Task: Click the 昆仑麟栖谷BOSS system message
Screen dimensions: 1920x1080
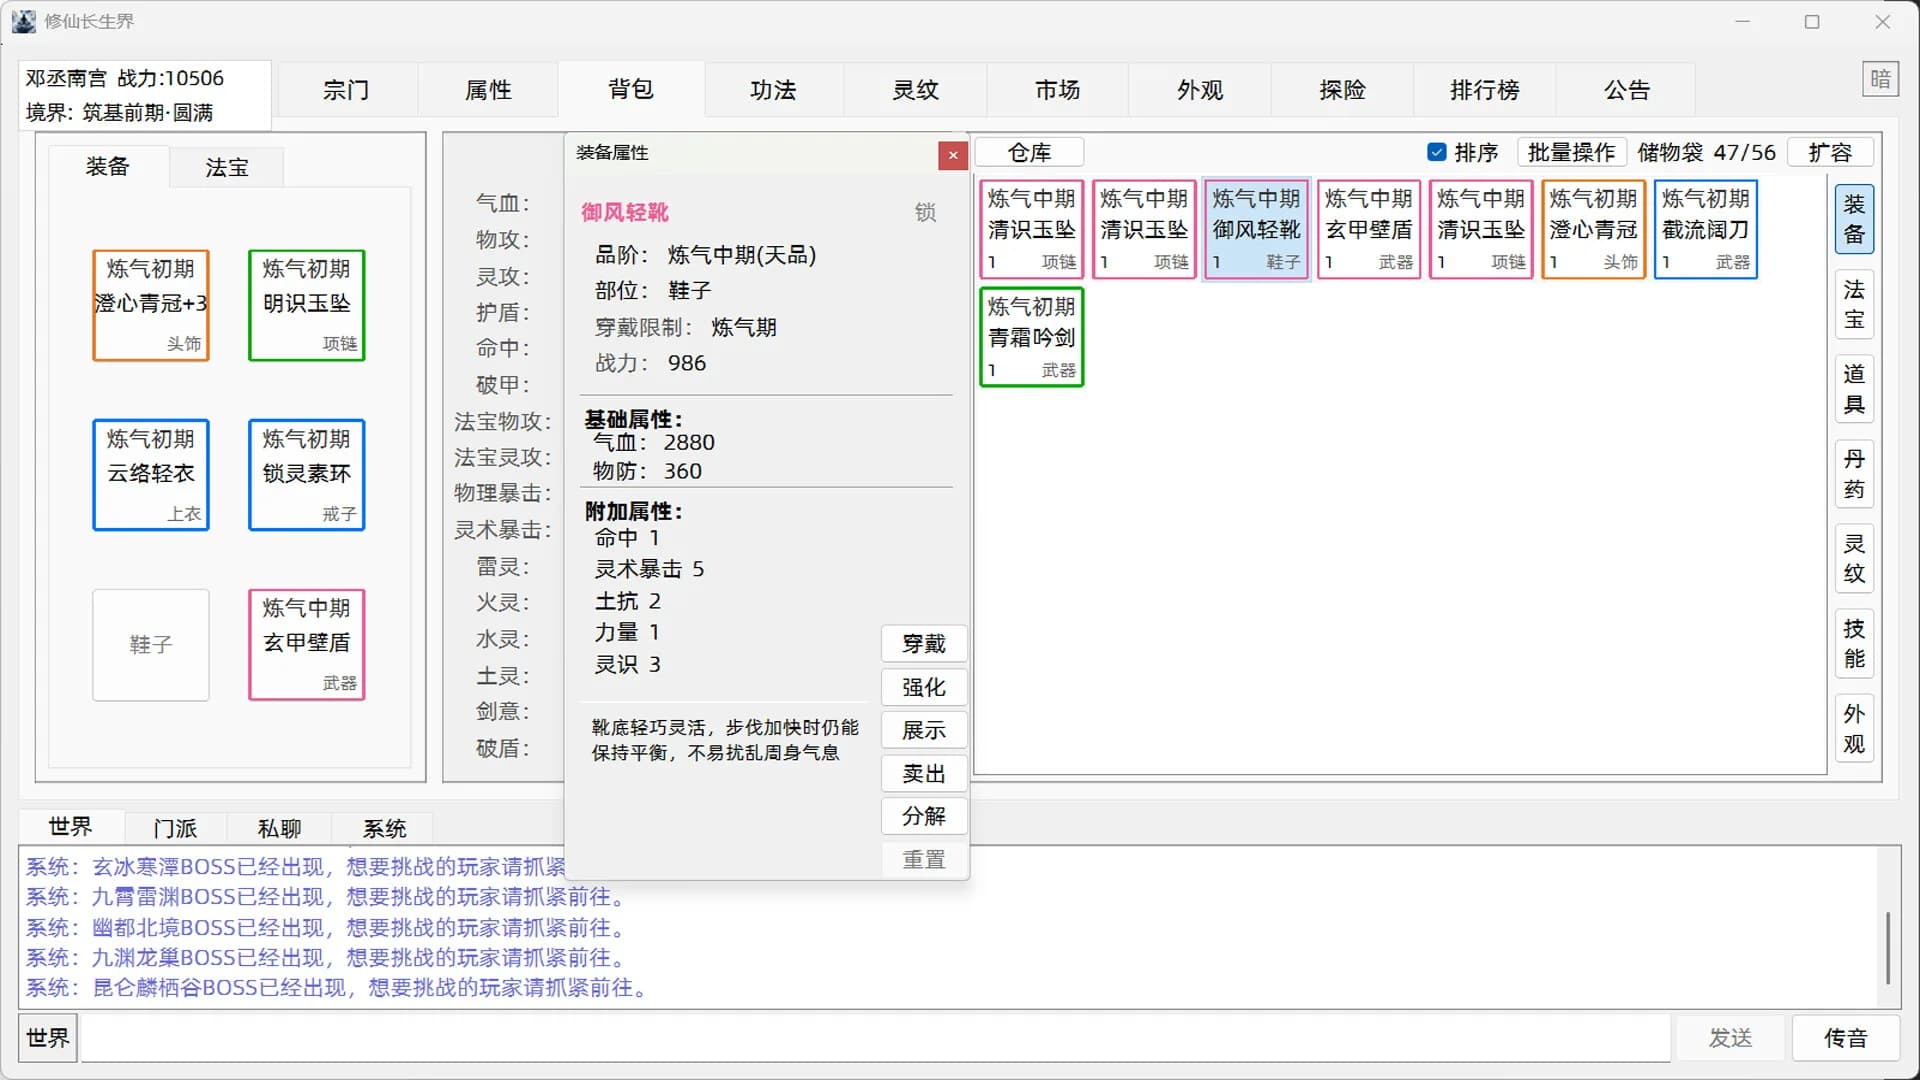Action: (x=340, y=988)
